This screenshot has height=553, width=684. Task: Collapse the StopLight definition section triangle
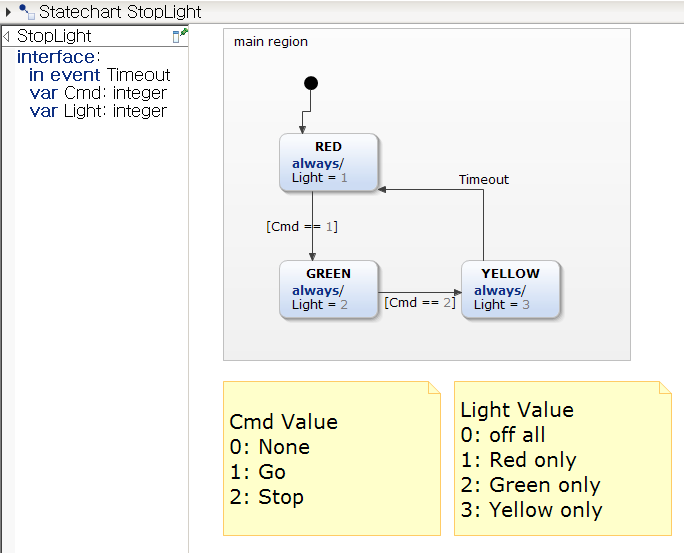(6, 36)
